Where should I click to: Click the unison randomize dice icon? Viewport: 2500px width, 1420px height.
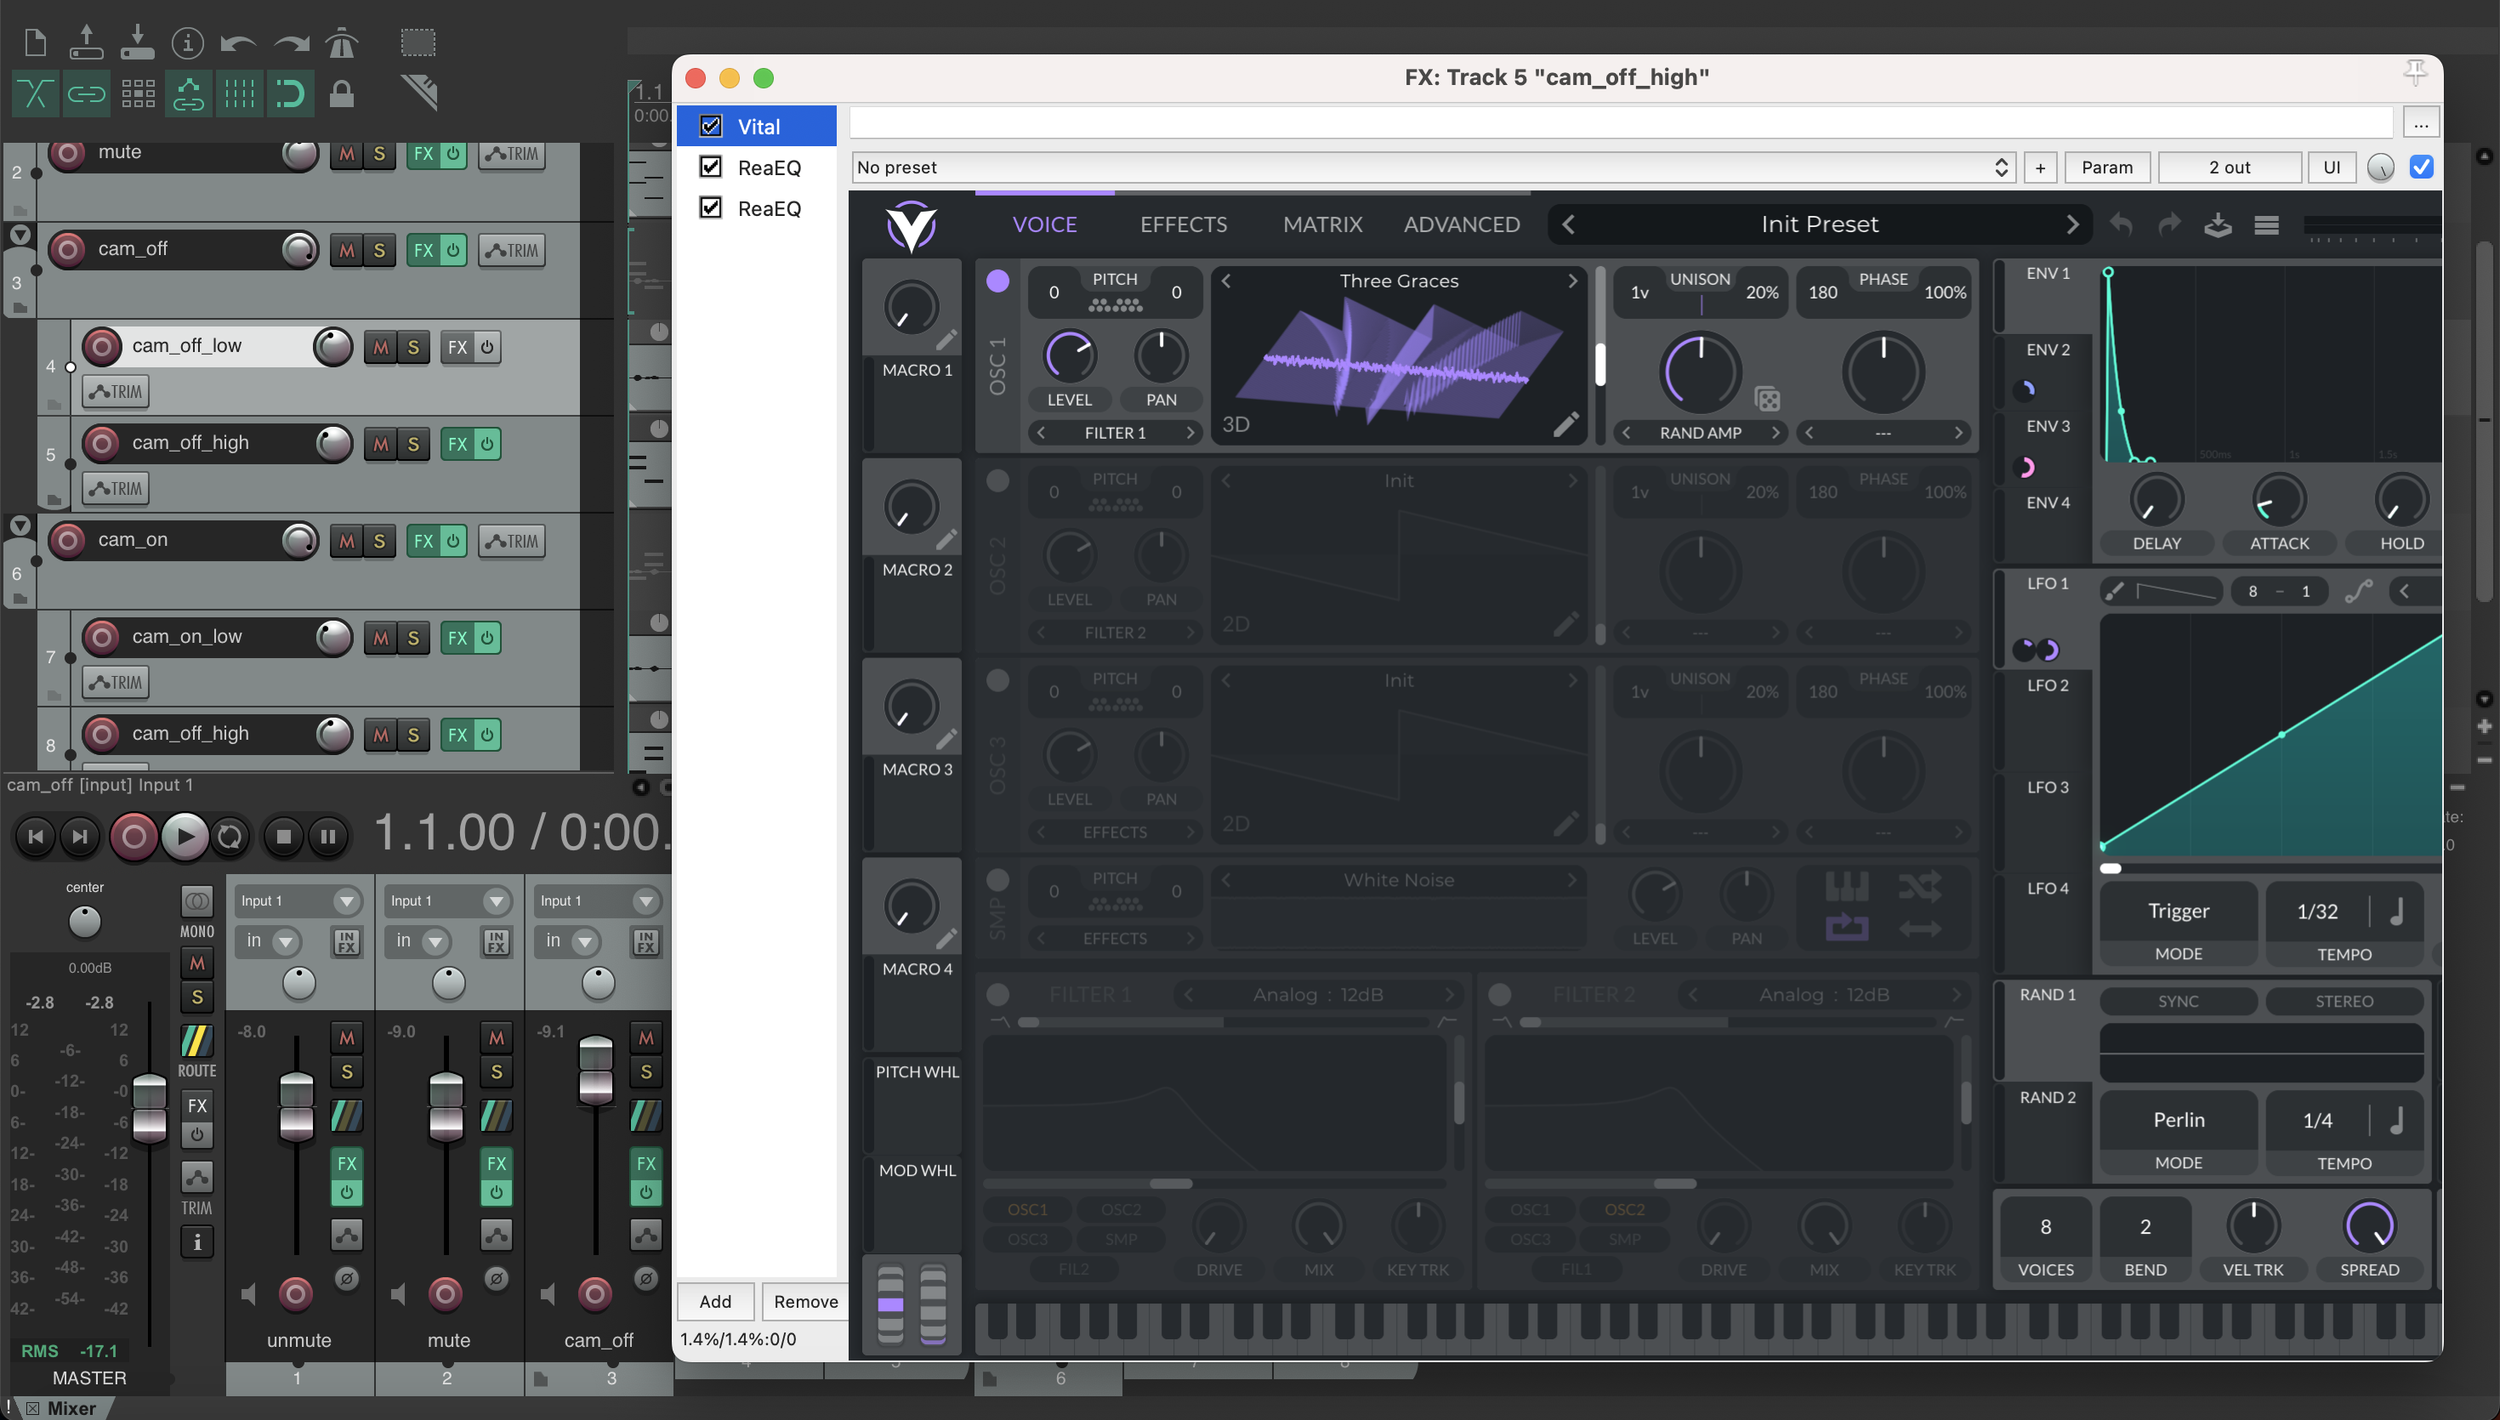click(1767, 399)
